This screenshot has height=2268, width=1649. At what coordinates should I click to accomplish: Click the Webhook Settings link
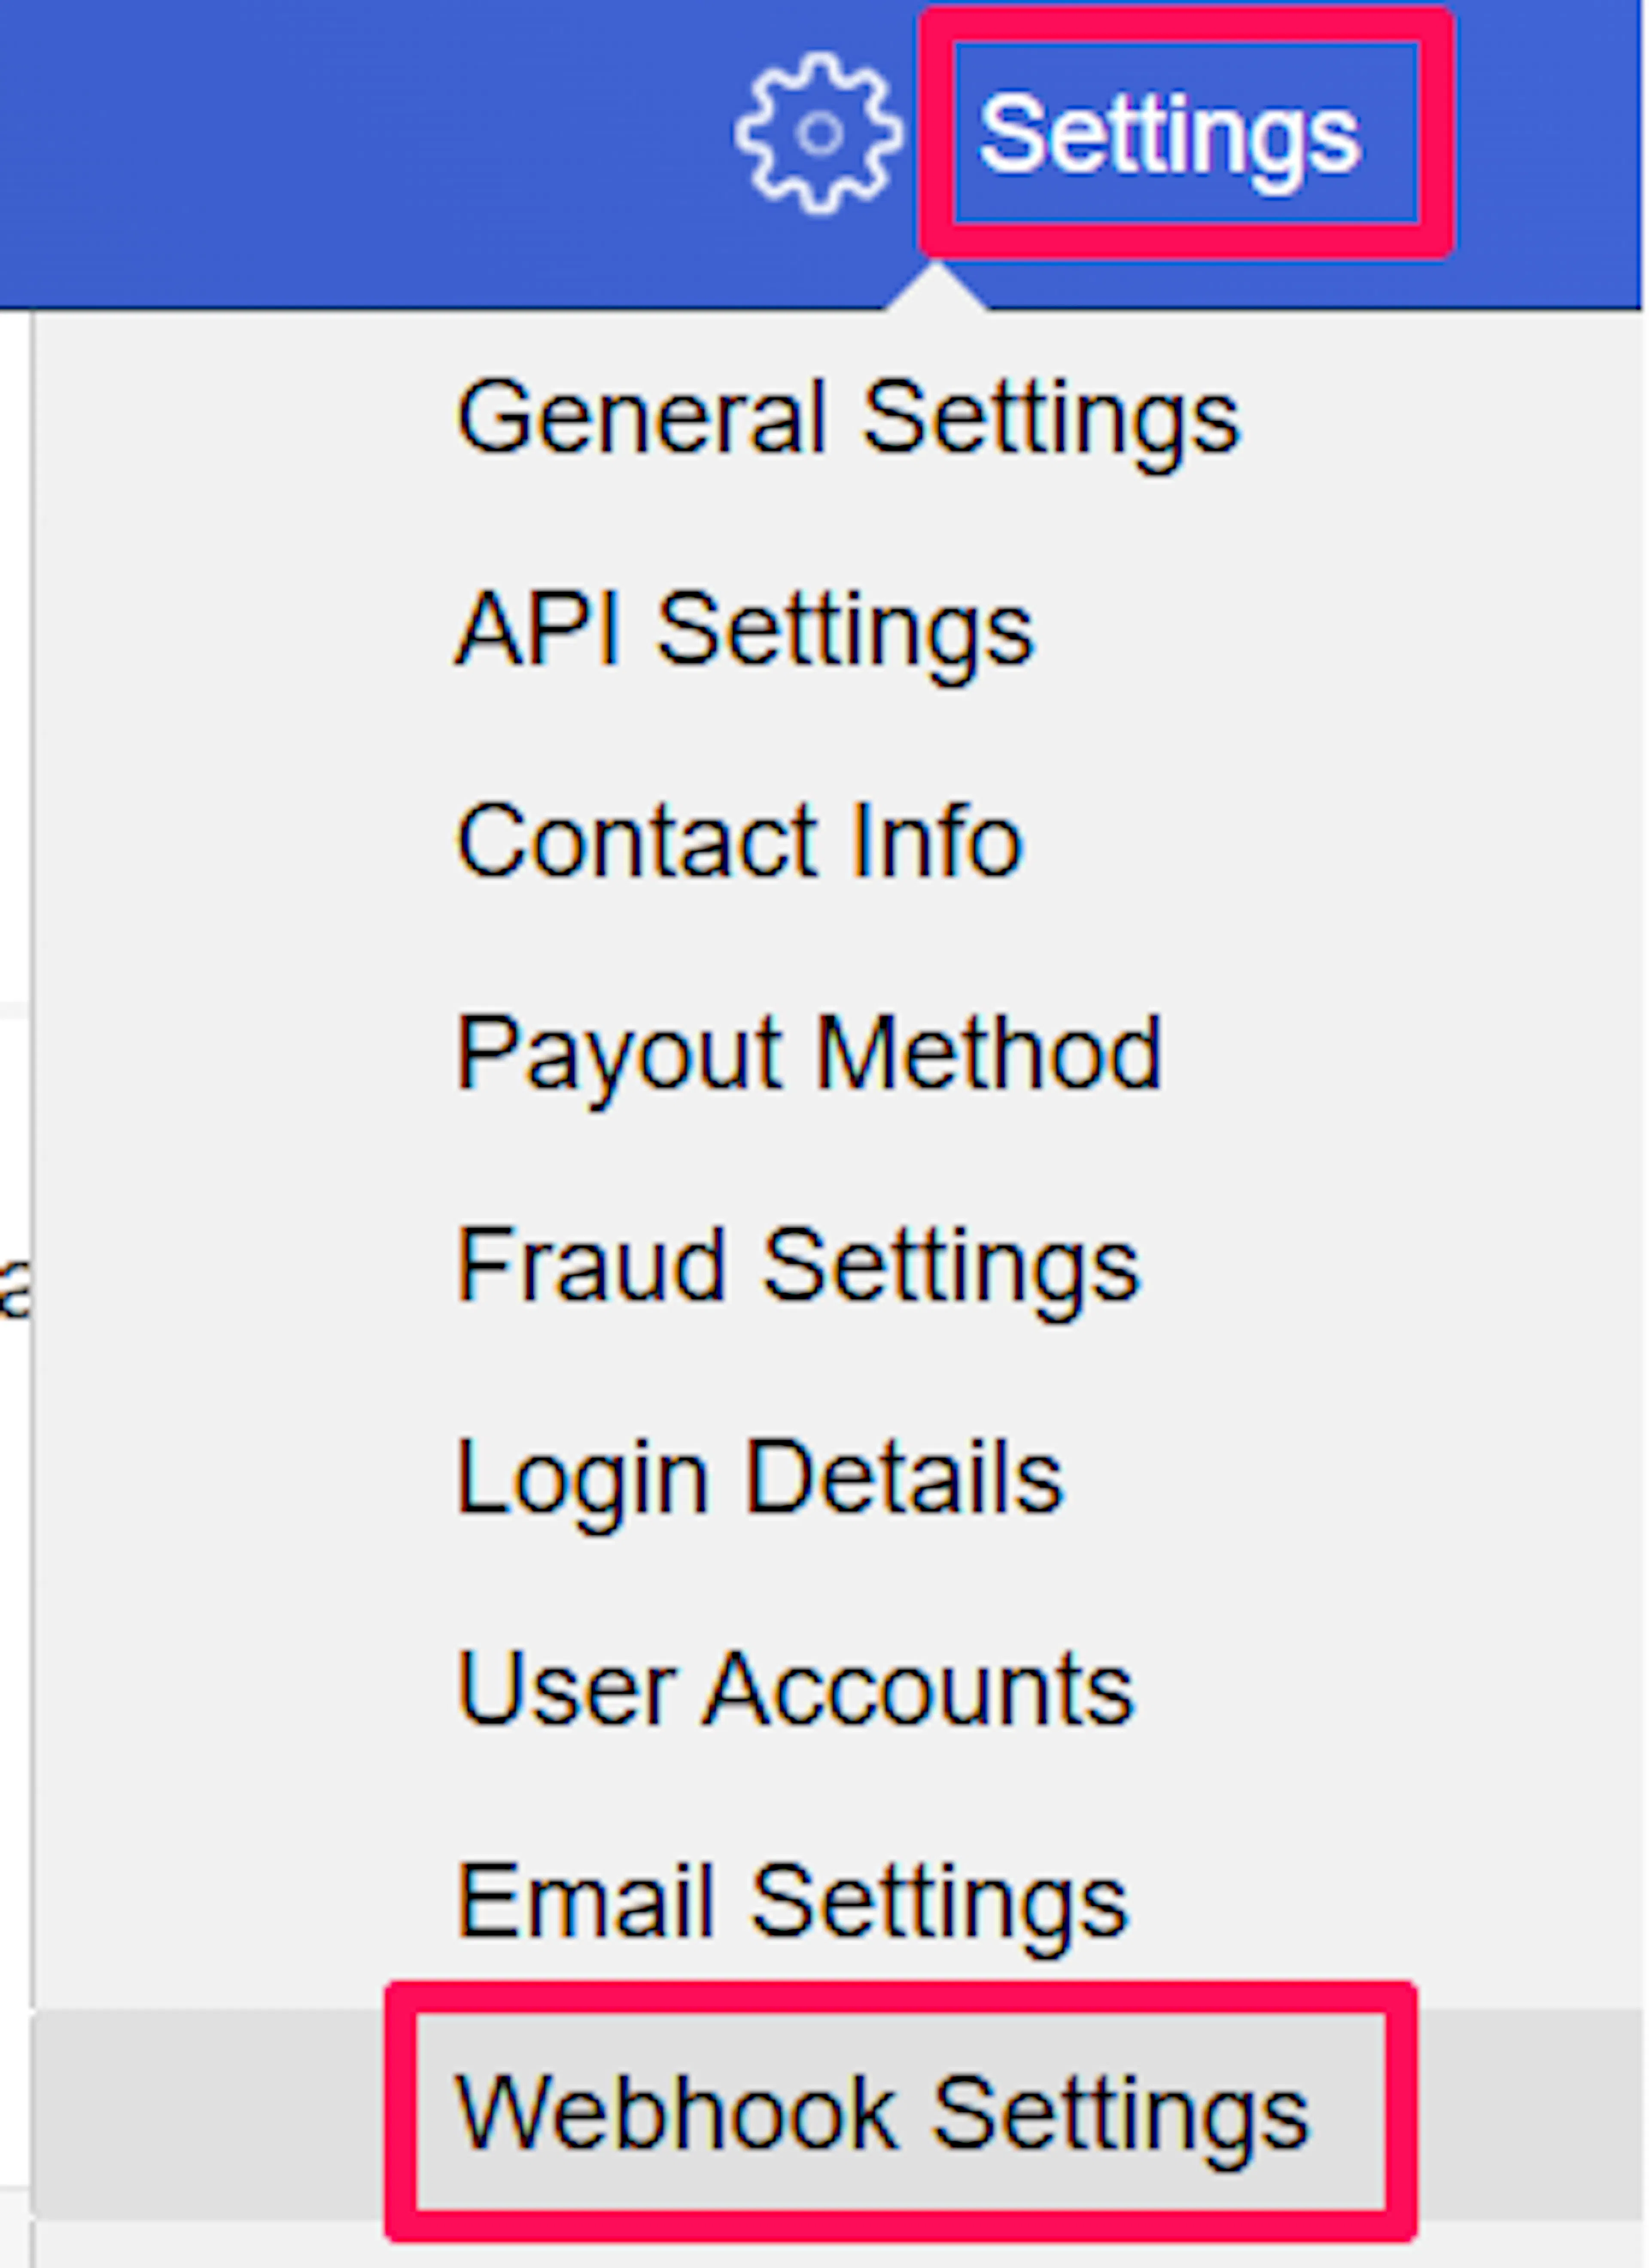(883, 2116)
